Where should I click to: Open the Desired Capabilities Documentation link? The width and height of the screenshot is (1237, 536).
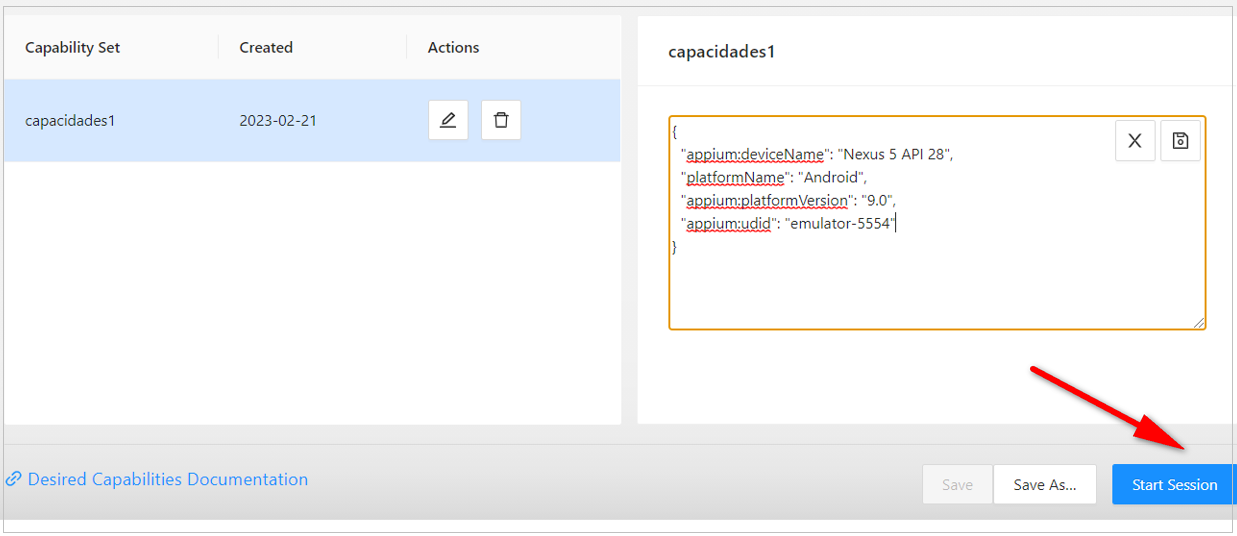[167, 479]
